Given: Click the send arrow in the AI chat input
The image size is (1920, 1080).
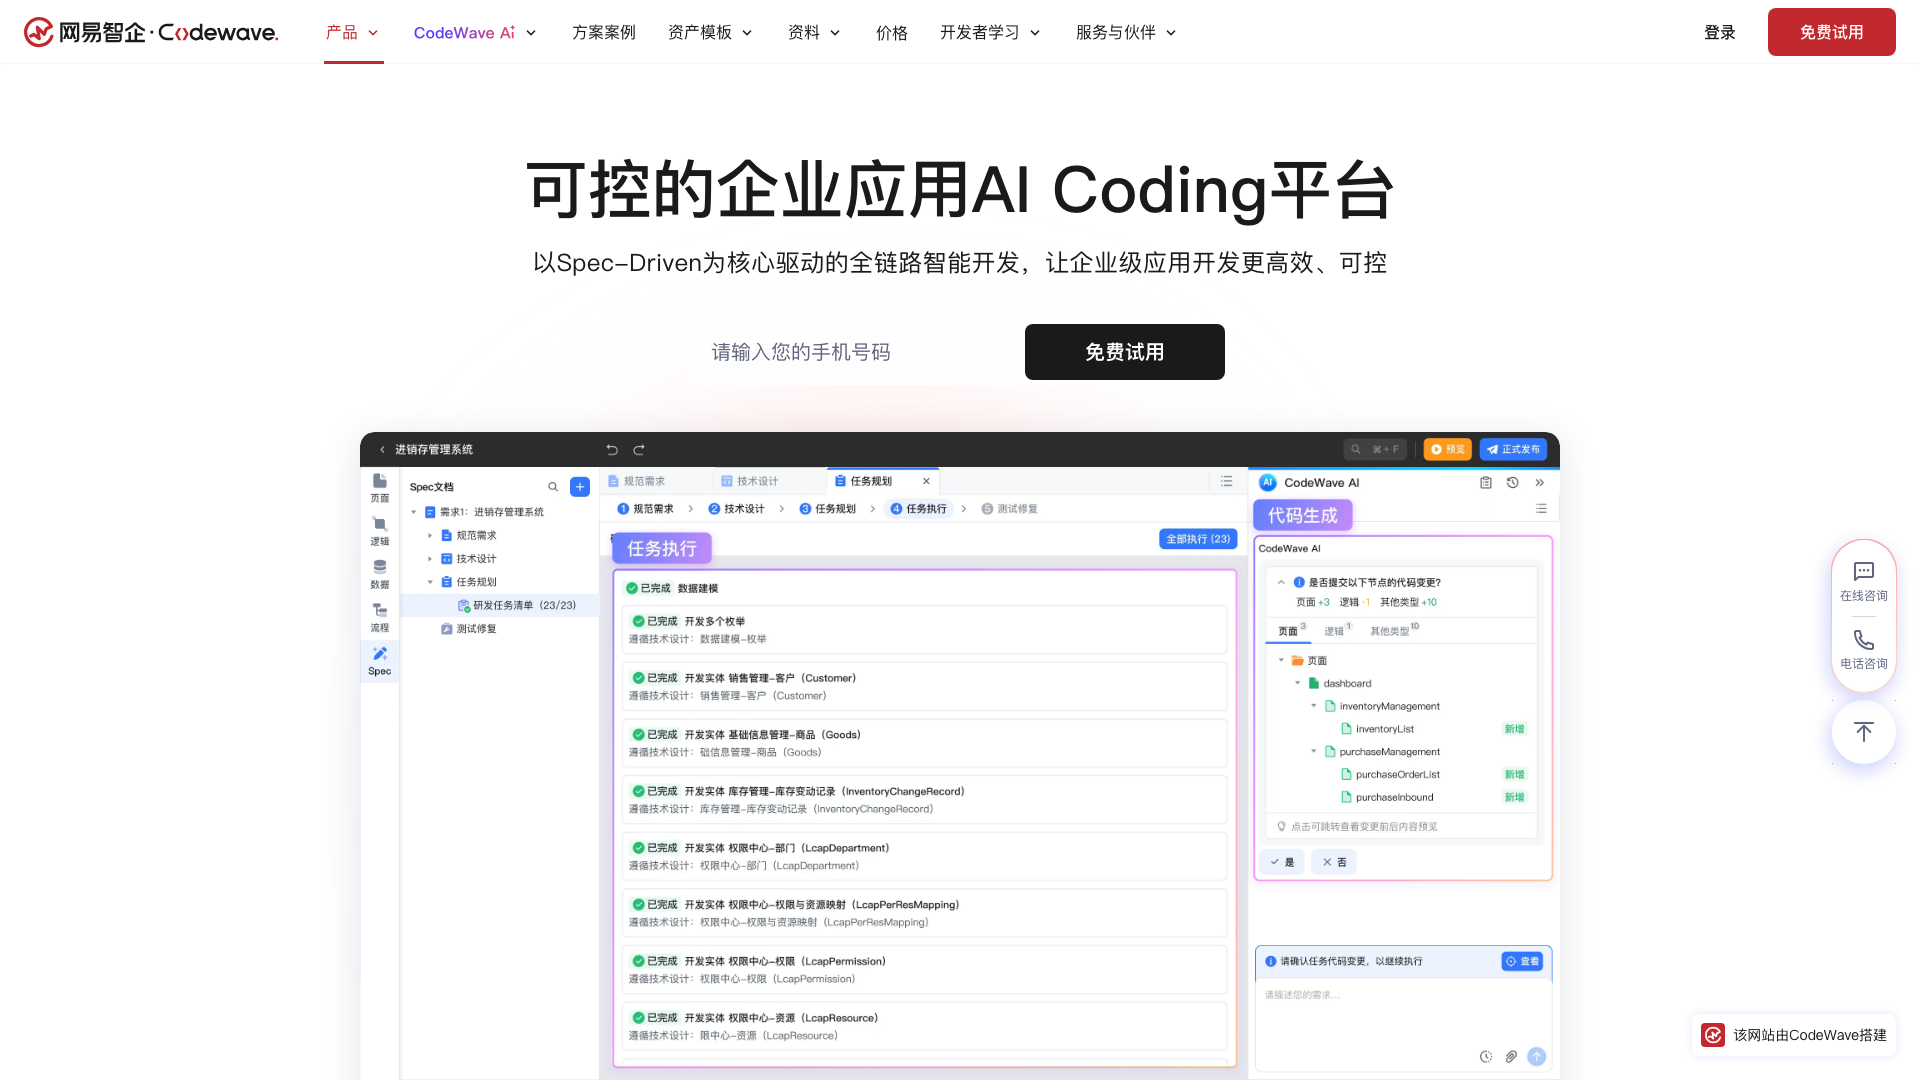Looking at the screenshot, I should pos(1537,1057).
